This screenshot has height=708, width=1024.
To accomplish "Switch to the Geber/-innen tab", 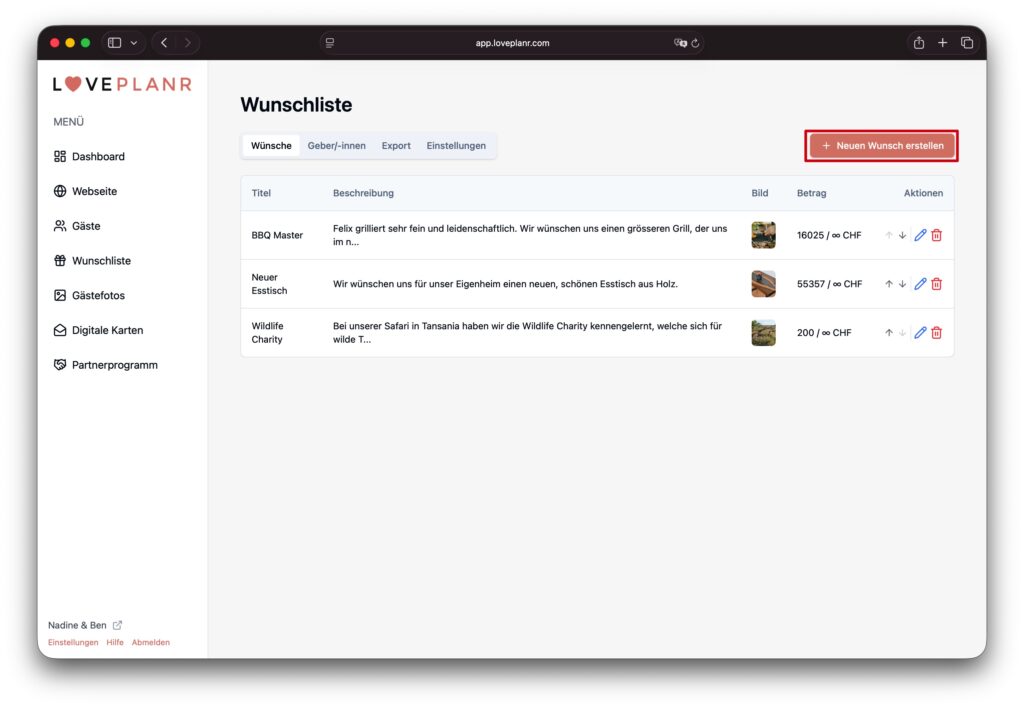I will tap(336, 146).
